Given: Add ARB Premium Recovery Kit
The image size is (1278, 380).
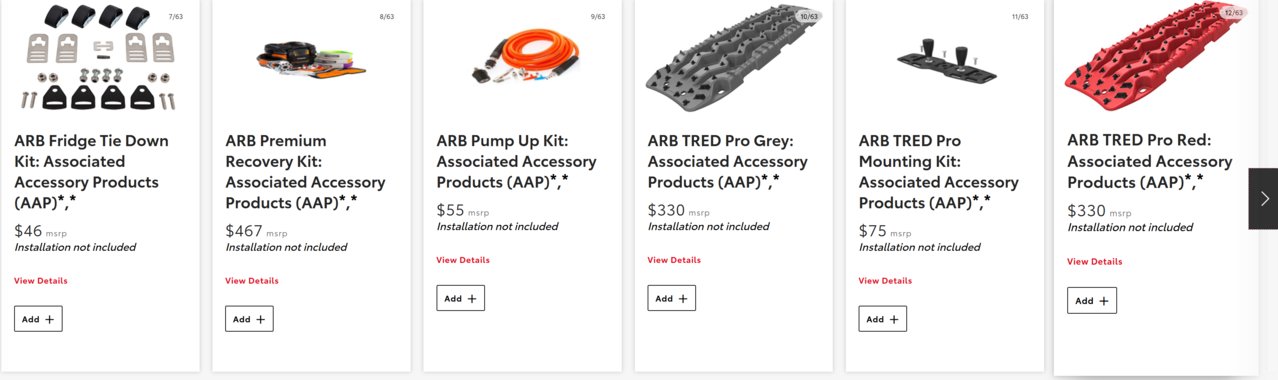Looking at the screenshot, I should [249, 319].
